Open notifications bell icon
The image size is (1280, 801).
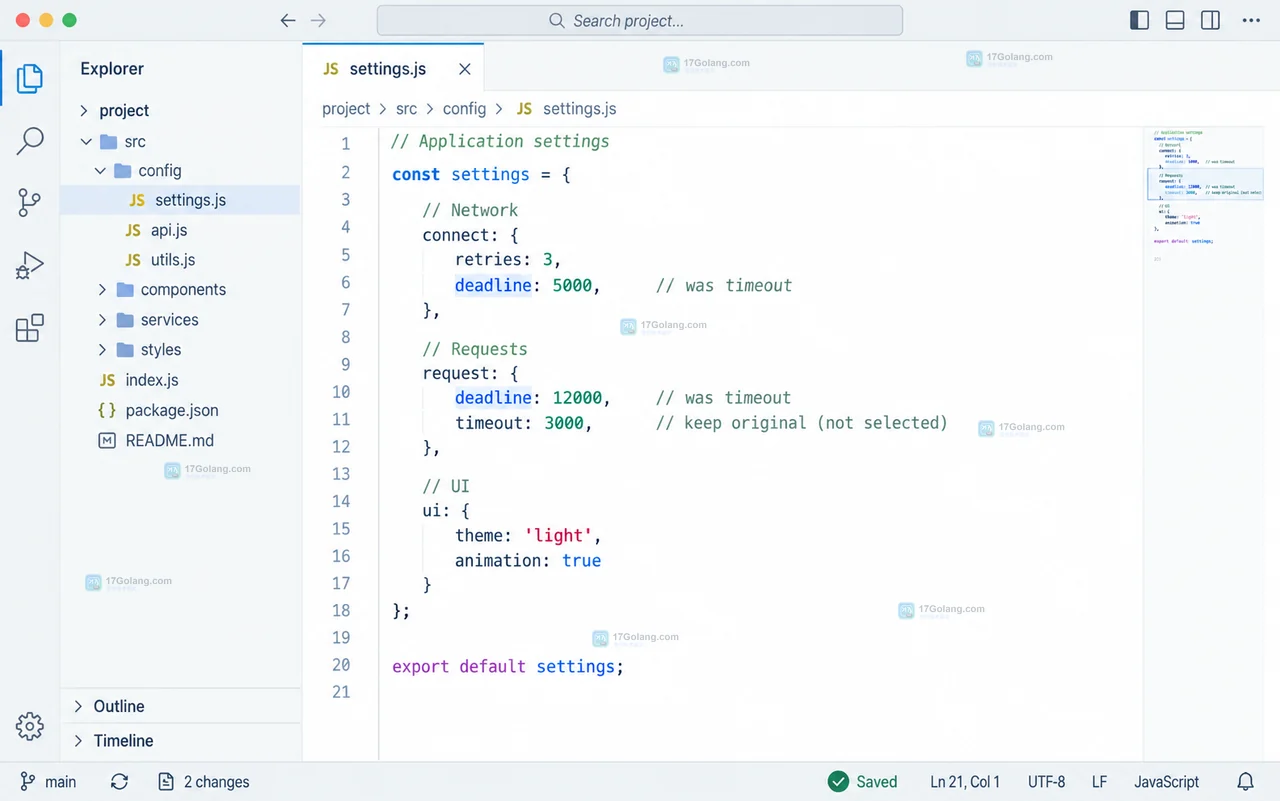pyautogui.click(x=1245, y=782)
